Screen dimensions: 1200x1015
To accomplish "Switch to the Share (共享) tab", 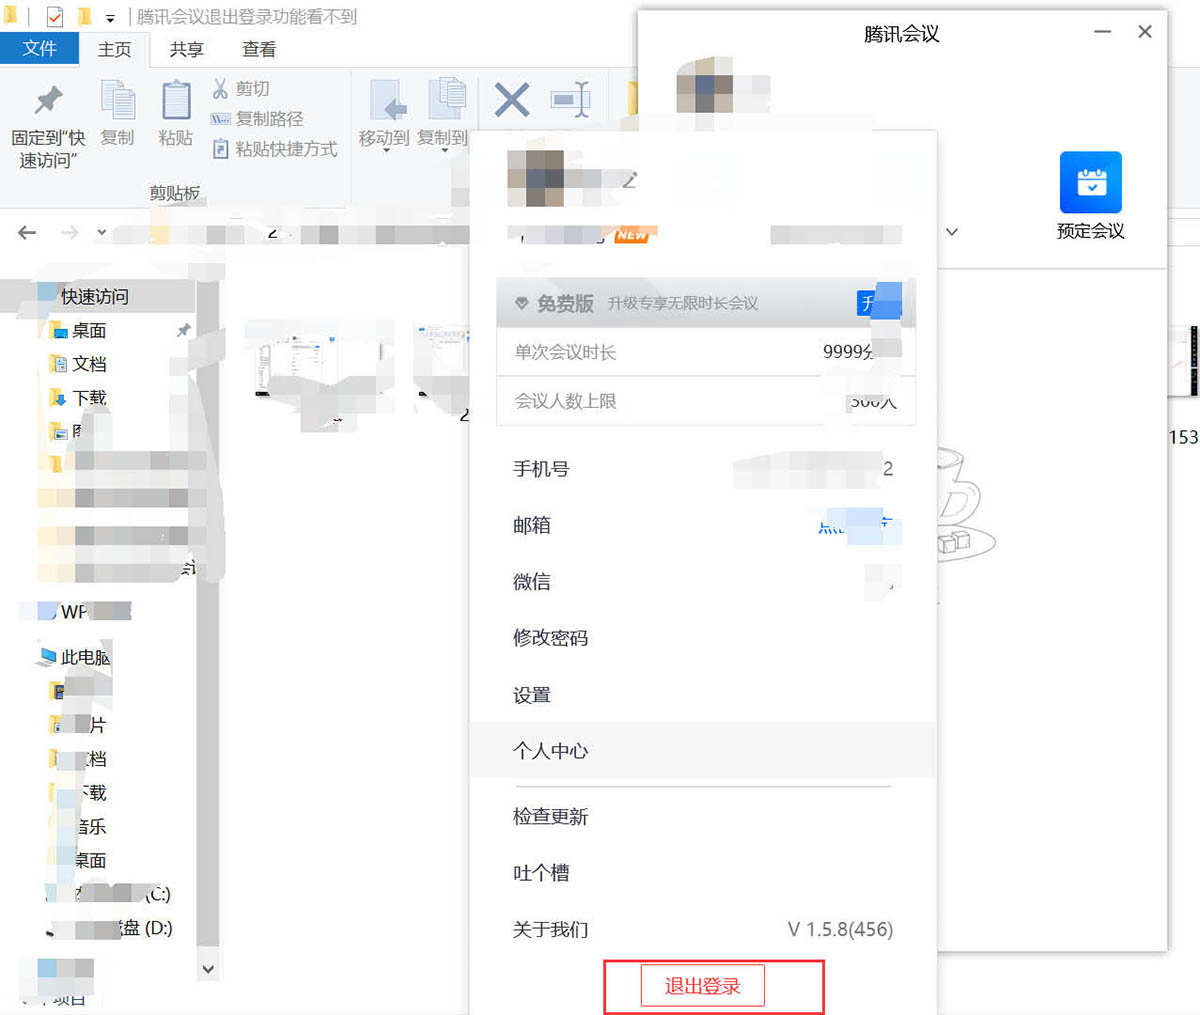I will click(x=186, y=49).
